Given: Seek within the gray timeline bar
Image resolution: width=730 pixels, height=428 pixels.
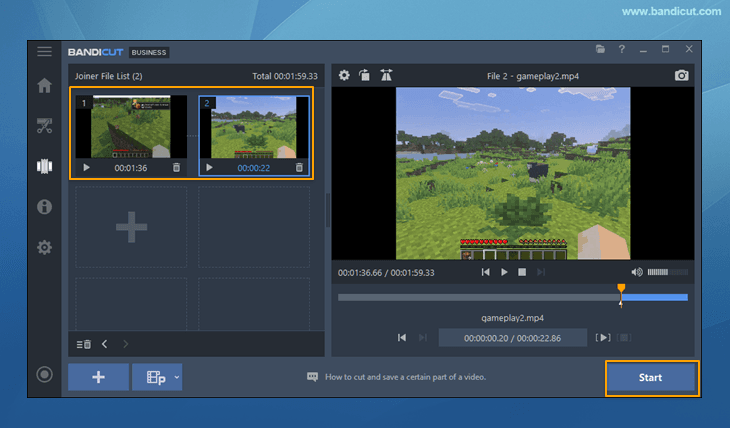Looking at the screenshot, I should [x=479, y=297].
